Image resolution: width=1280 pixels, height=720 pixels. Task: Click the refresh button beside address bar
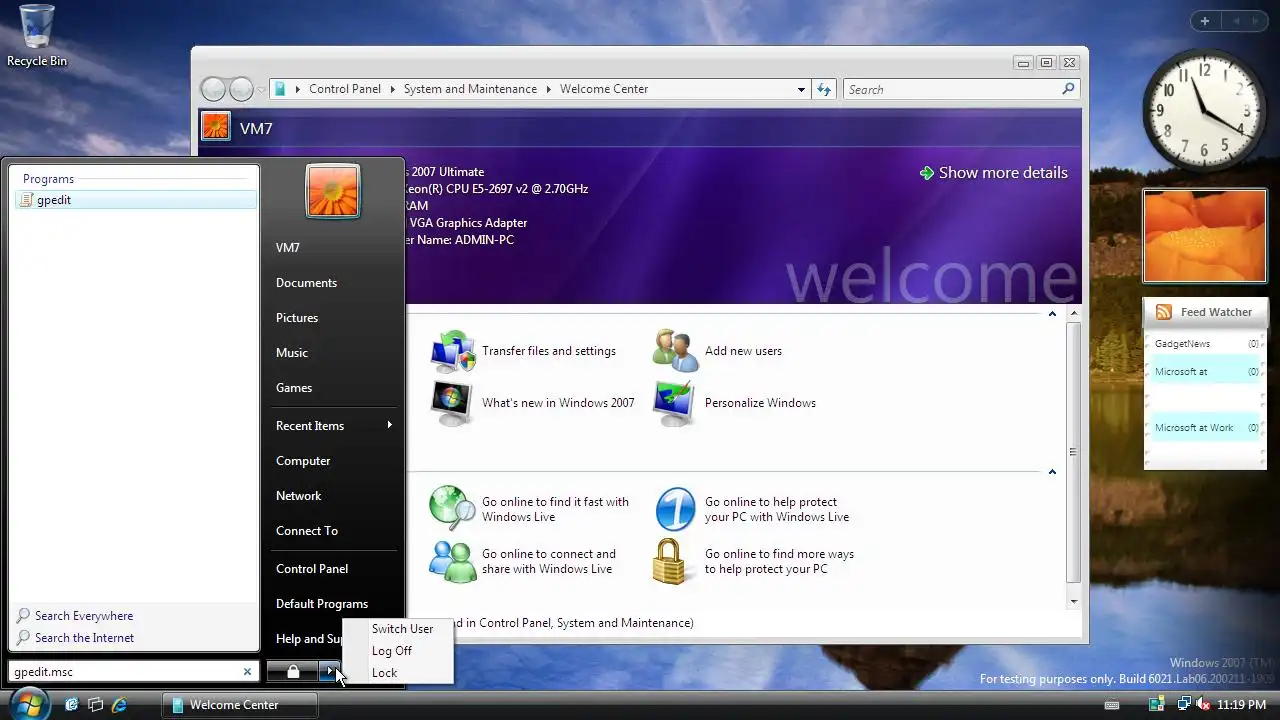(x=824, y=89)
